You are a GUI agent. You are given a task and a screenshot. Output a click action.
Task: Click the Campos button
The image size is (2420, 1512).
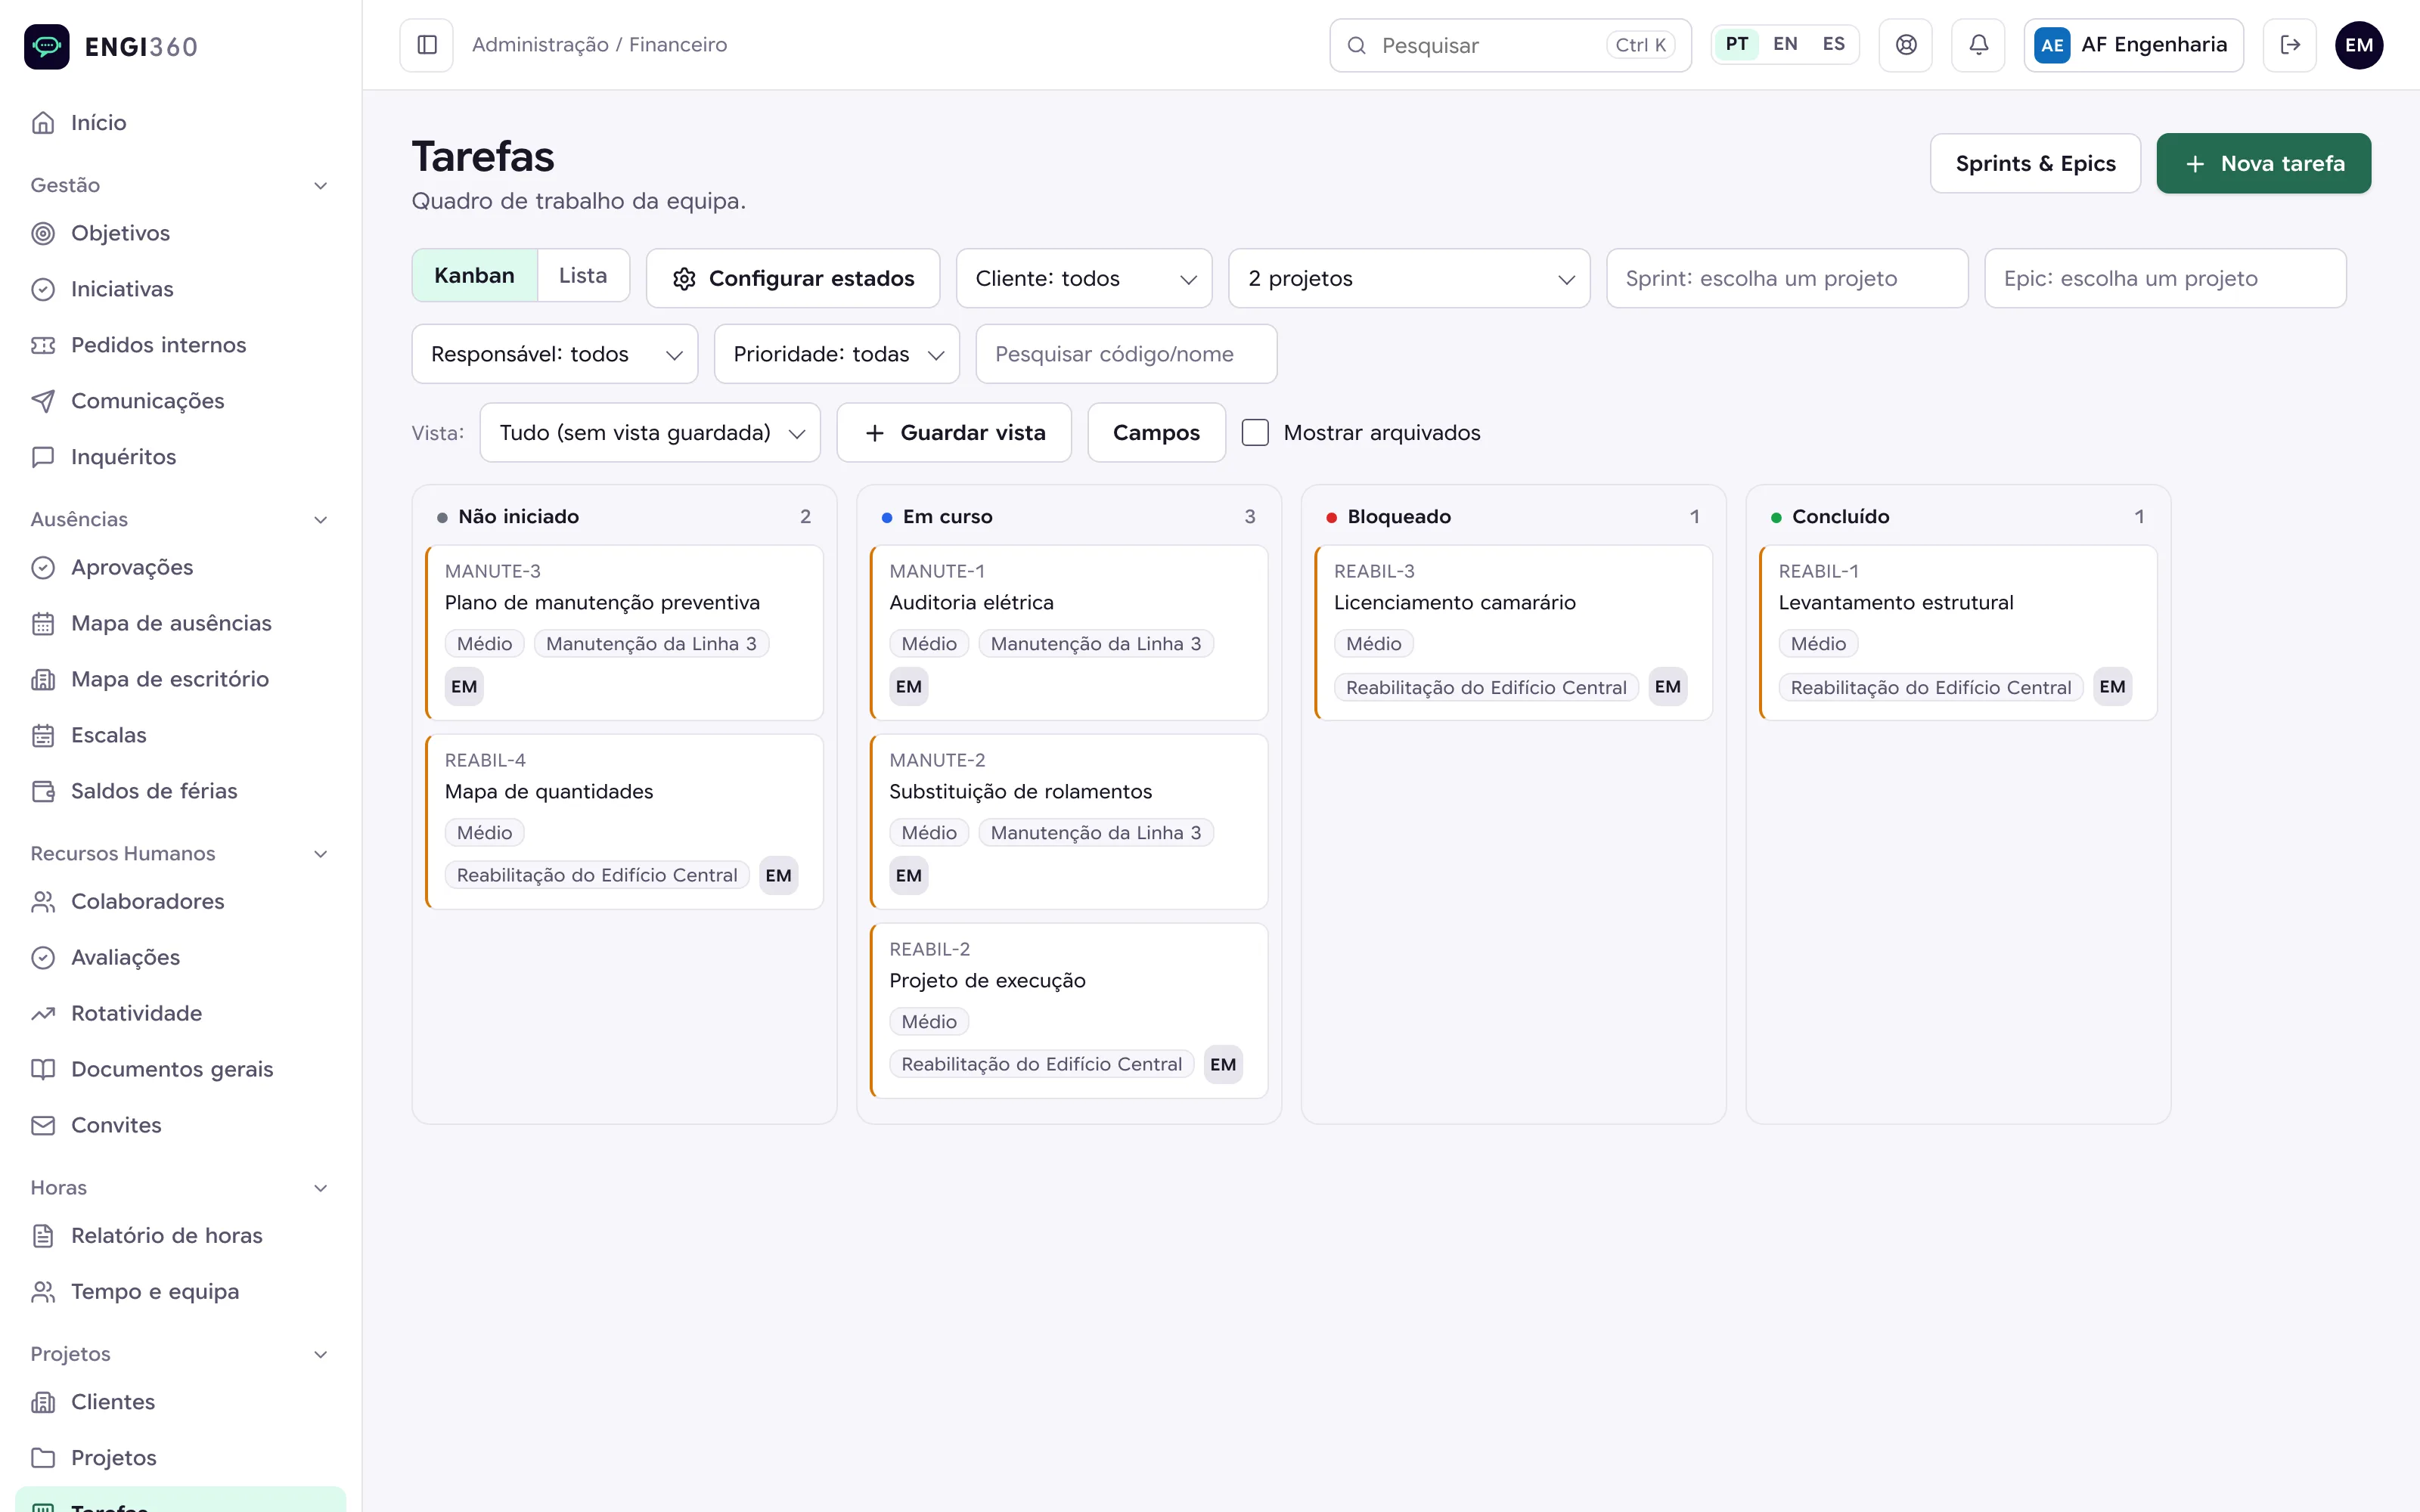[x=1156, y=433]
